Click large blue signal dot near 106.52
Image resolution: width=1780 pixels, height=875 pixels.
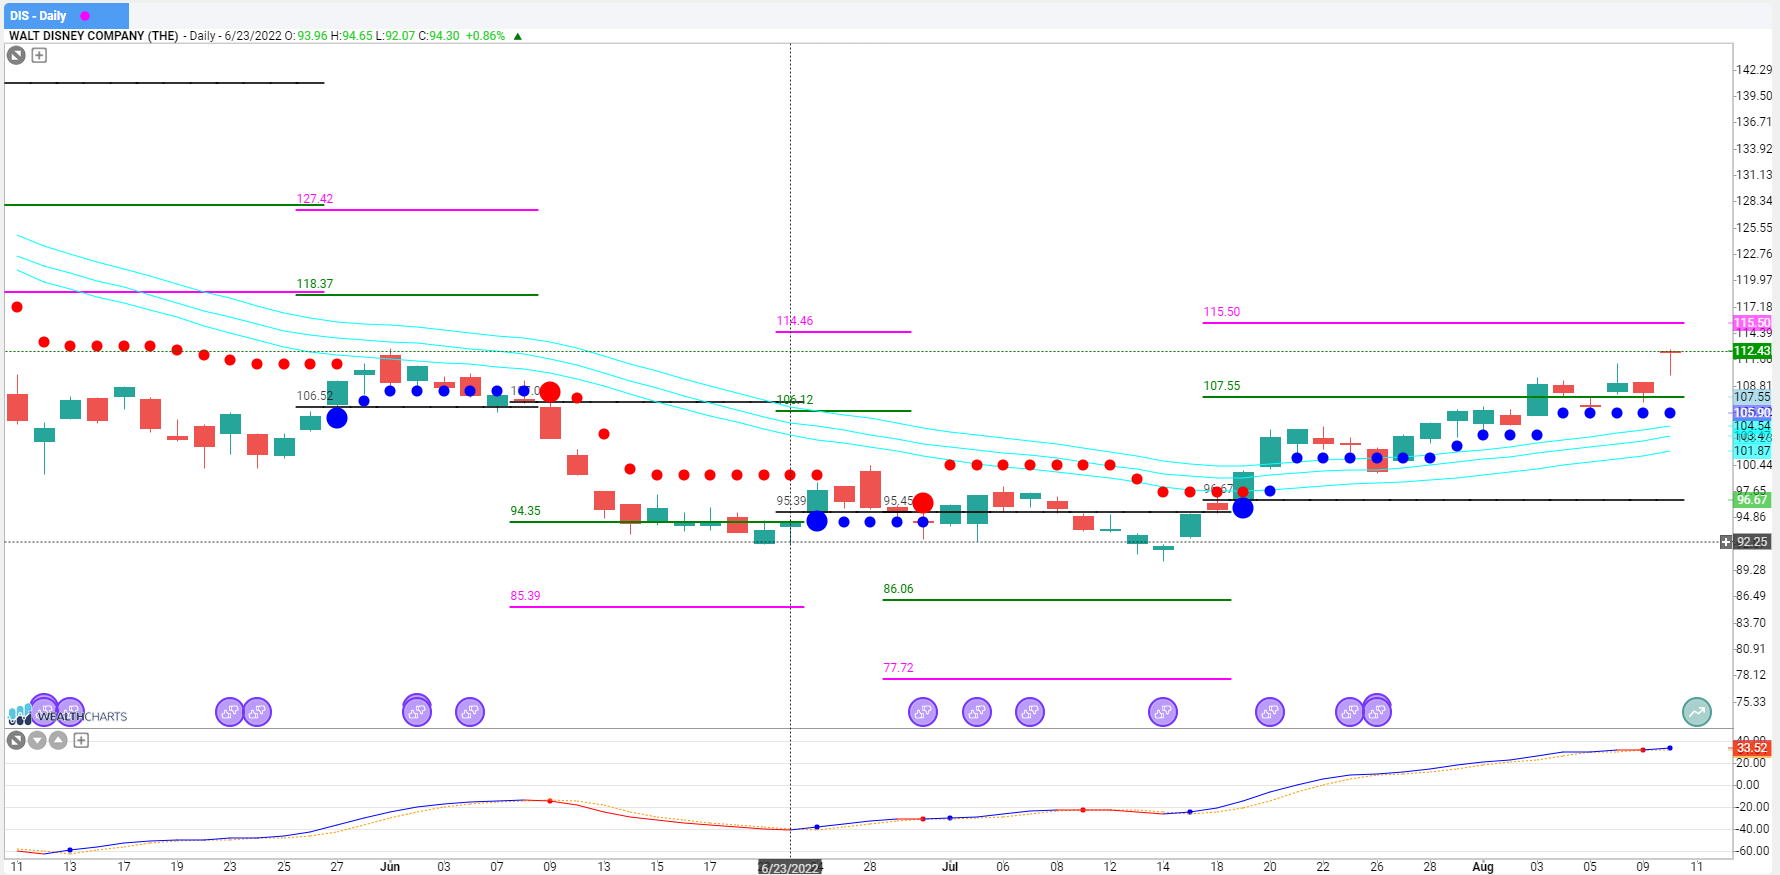coord(337,418)
